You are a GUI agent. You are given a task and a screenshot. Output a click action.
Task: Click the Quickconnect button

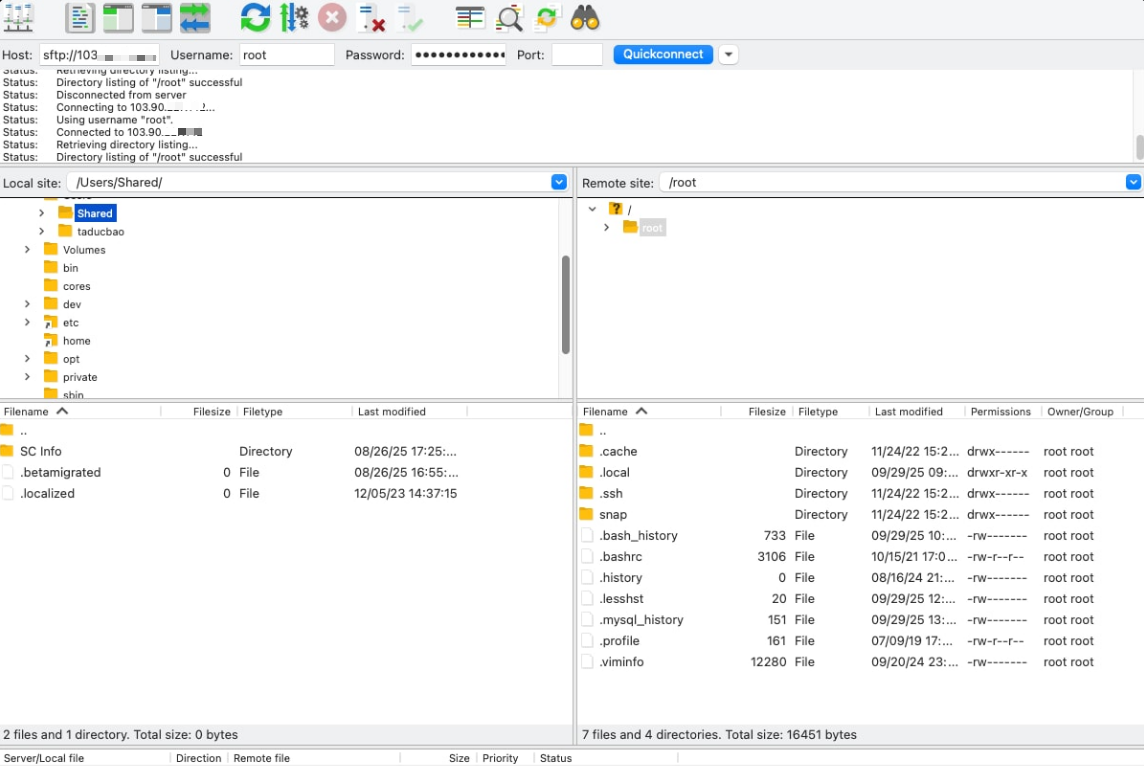[662, 54]
